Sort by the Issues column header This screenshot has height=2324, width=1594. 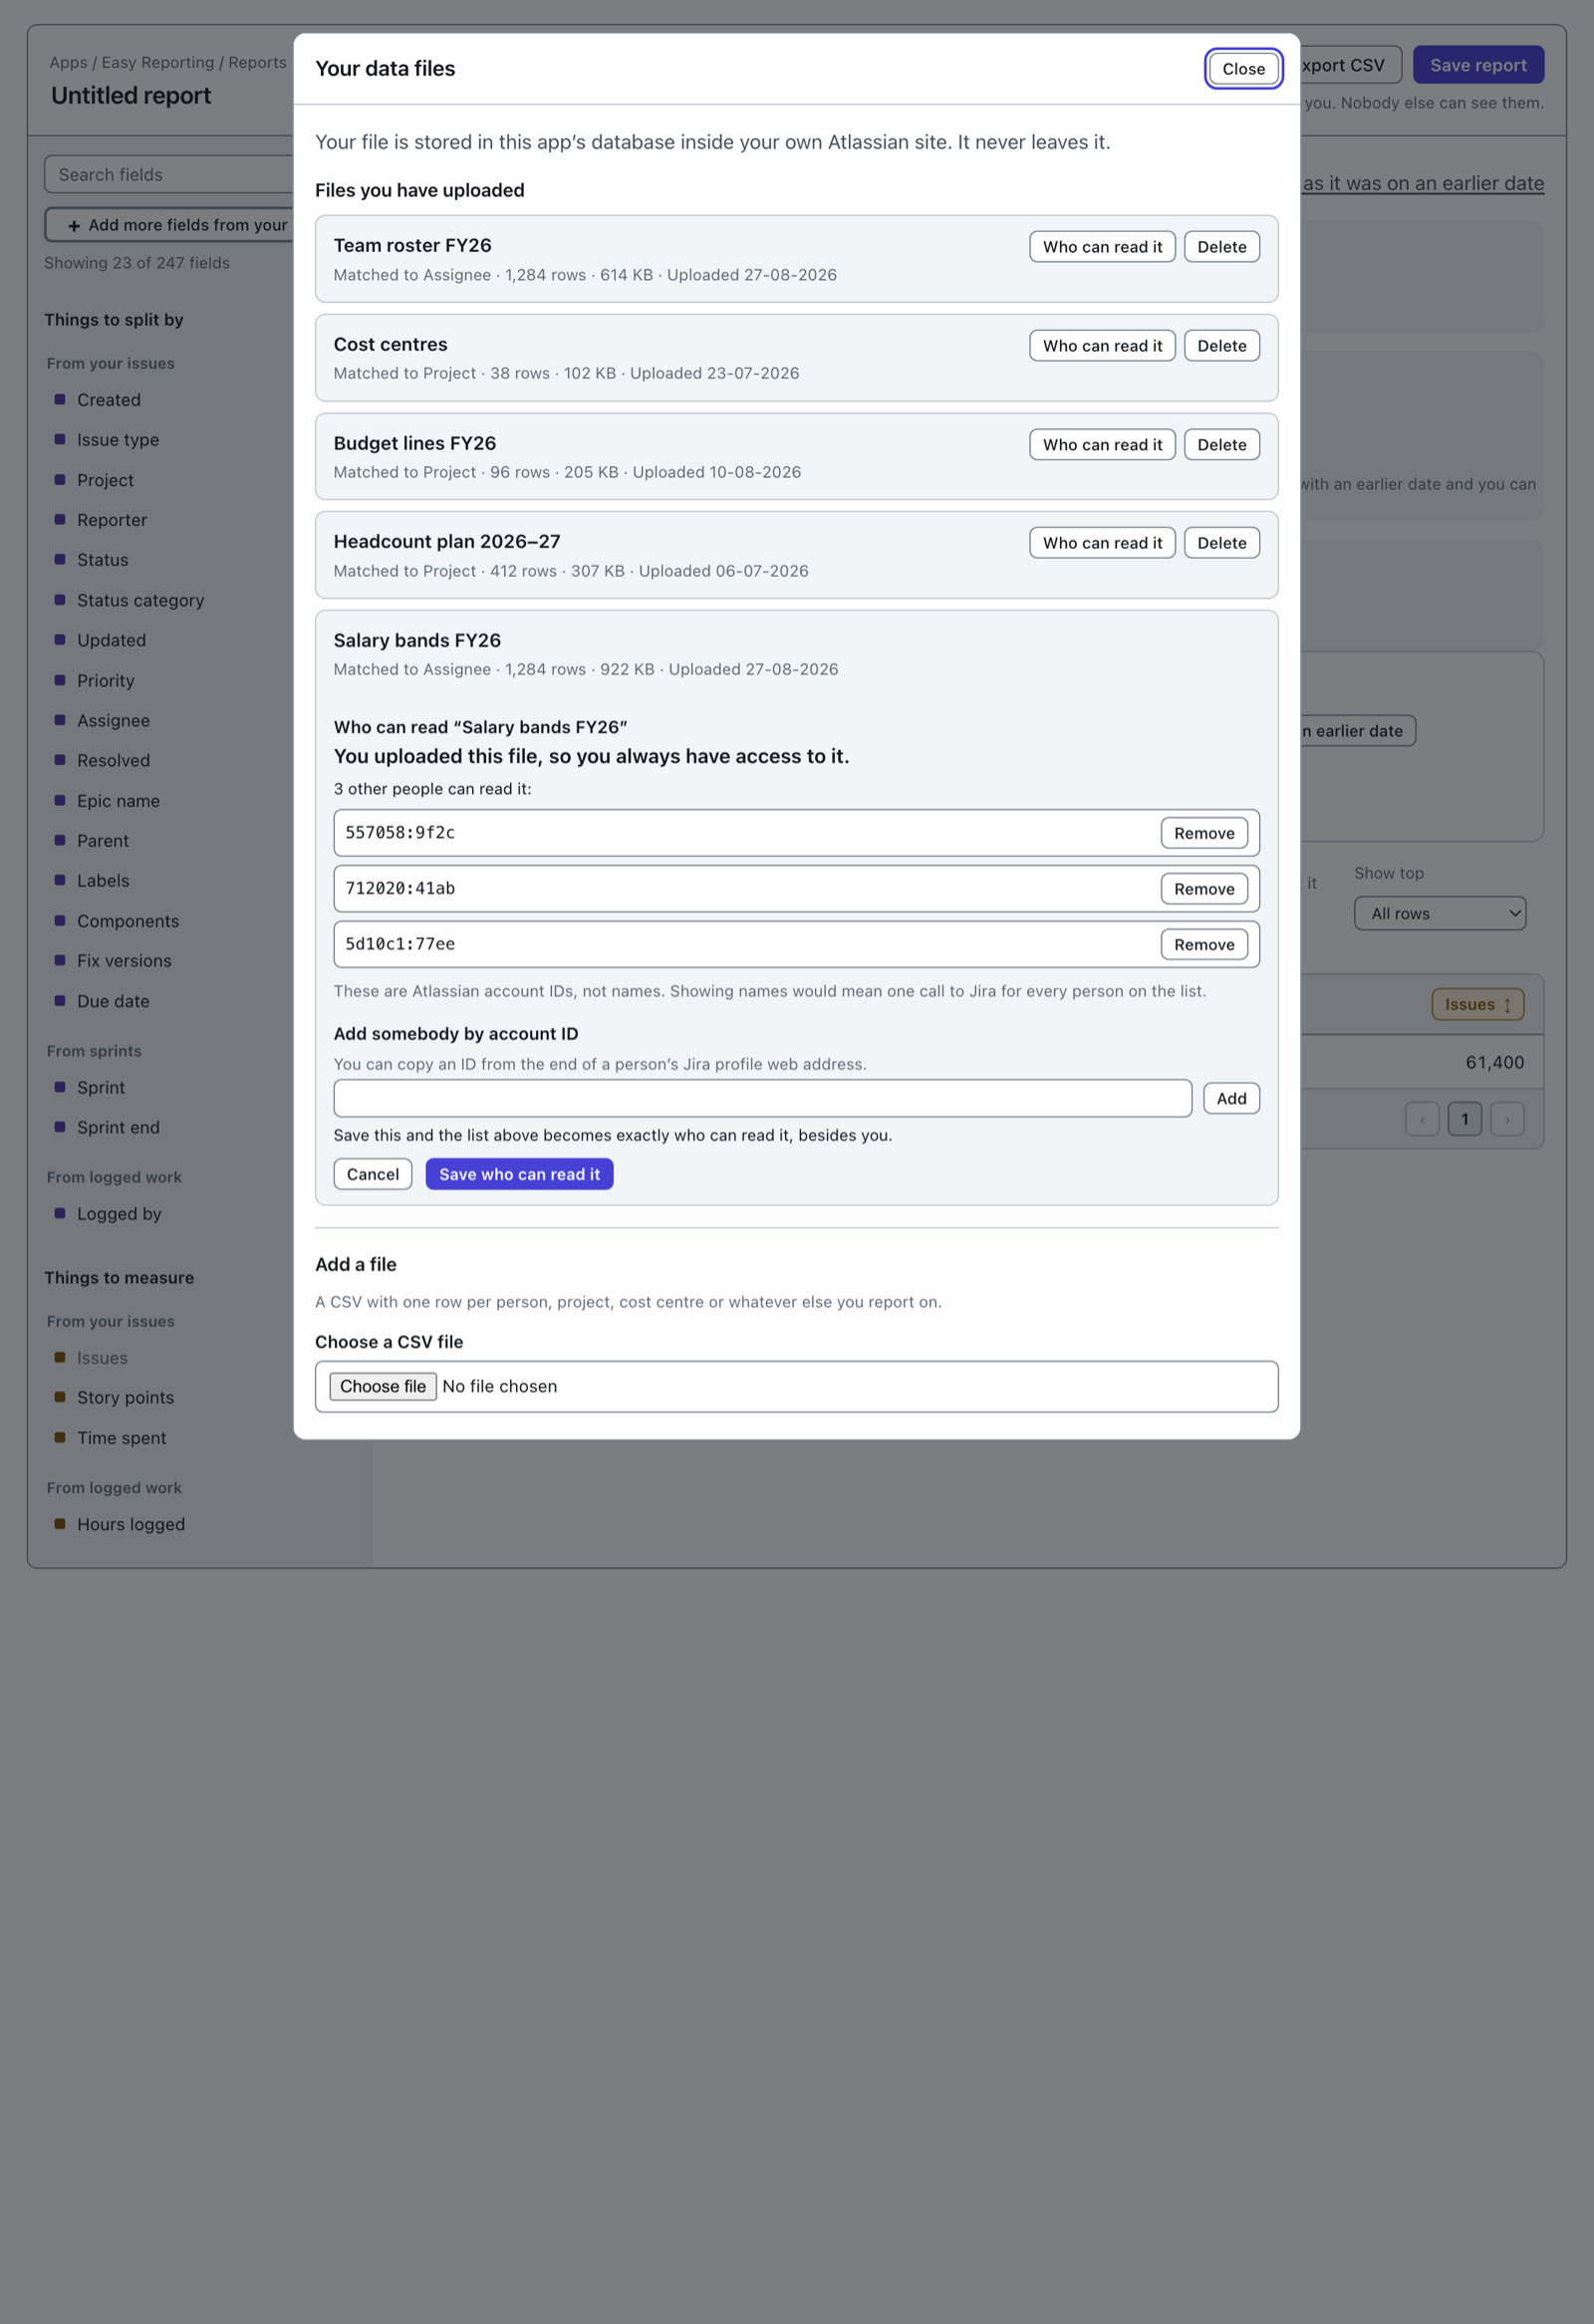click(x=1477, y=1004)
